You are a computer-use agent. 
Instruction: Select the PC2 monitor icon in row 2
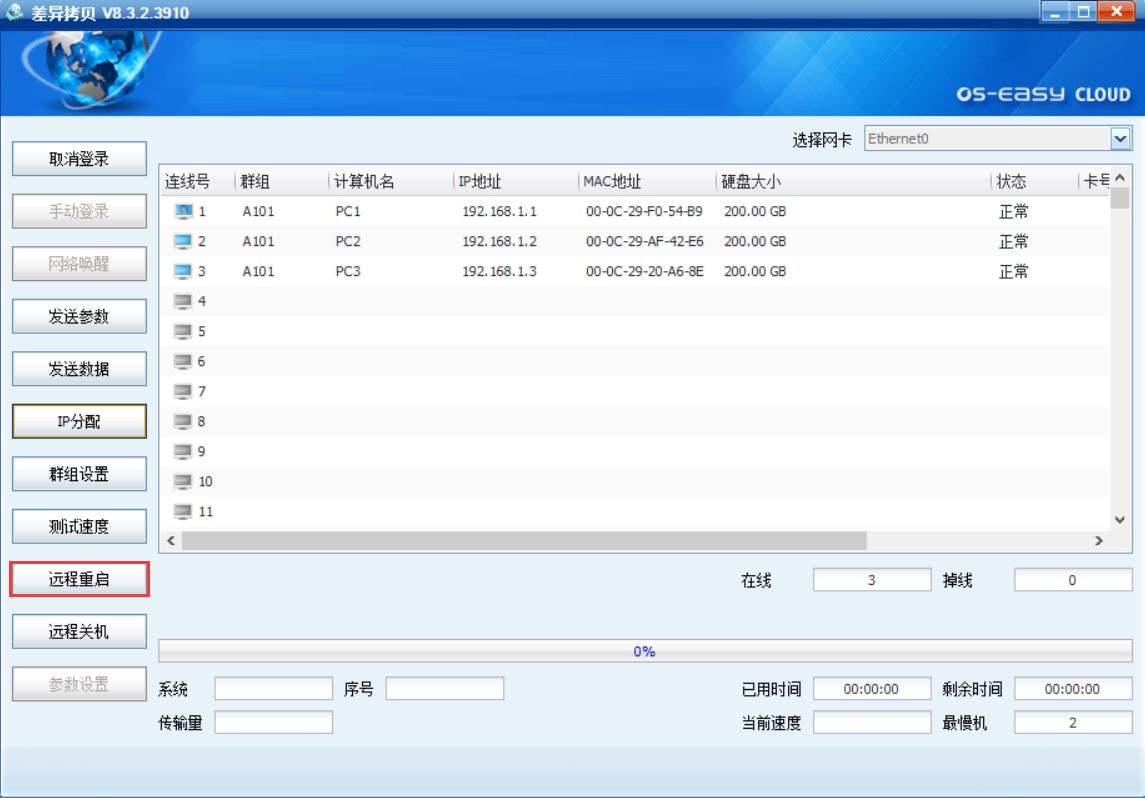click(182, 242)
